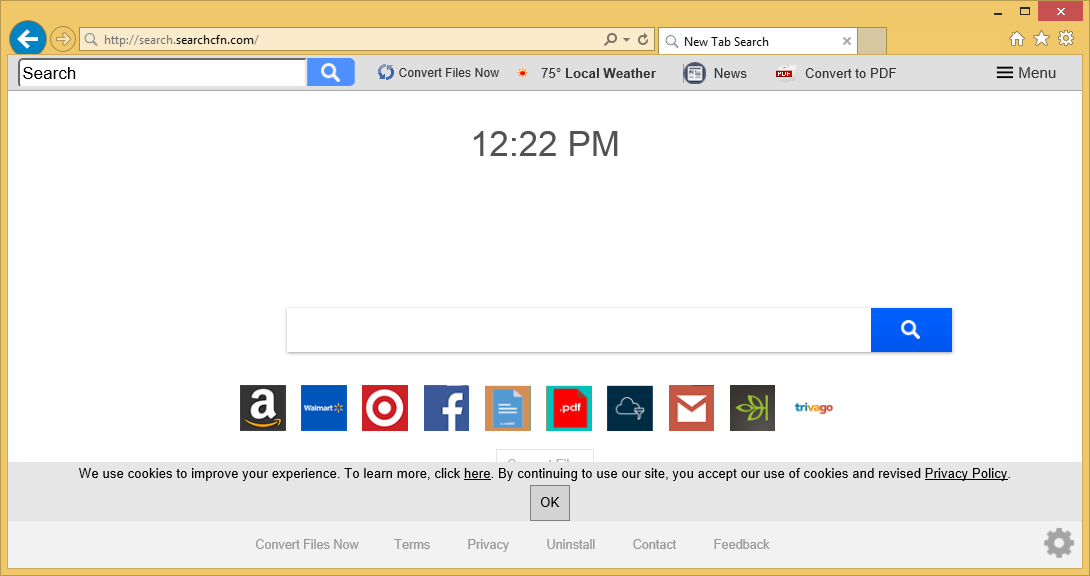This screenshot has height=576, width=1090.
Task: Open Convert Files Now toolbar link
Action: (438, 73)
